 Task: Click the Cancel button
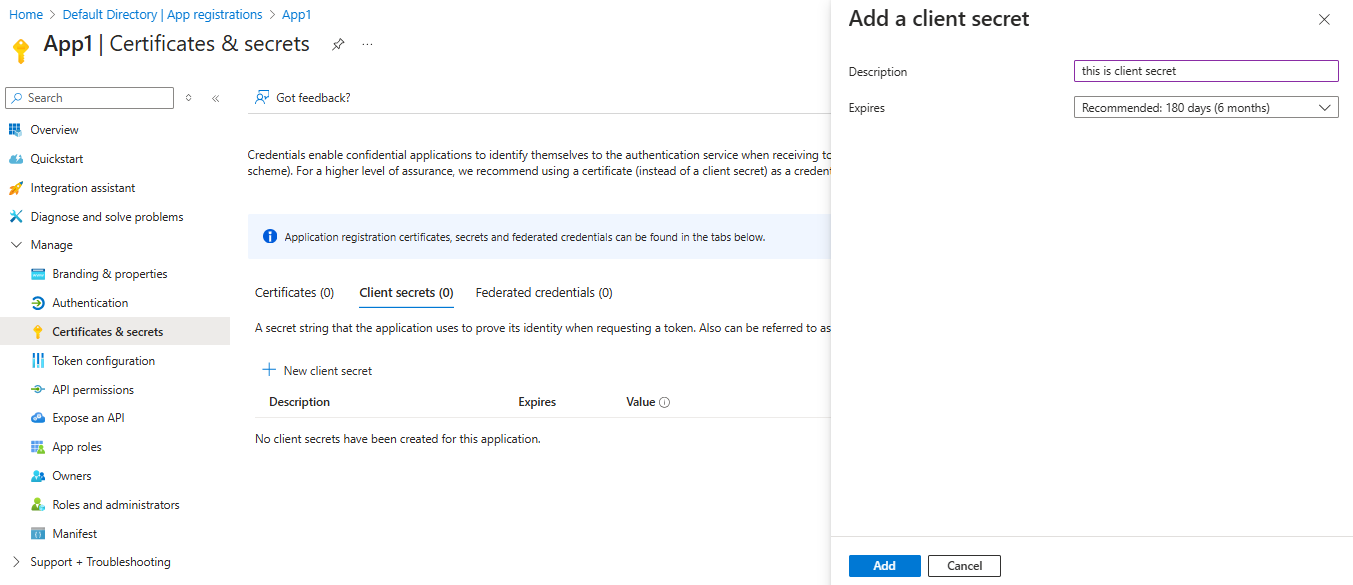tap(964, 566)
